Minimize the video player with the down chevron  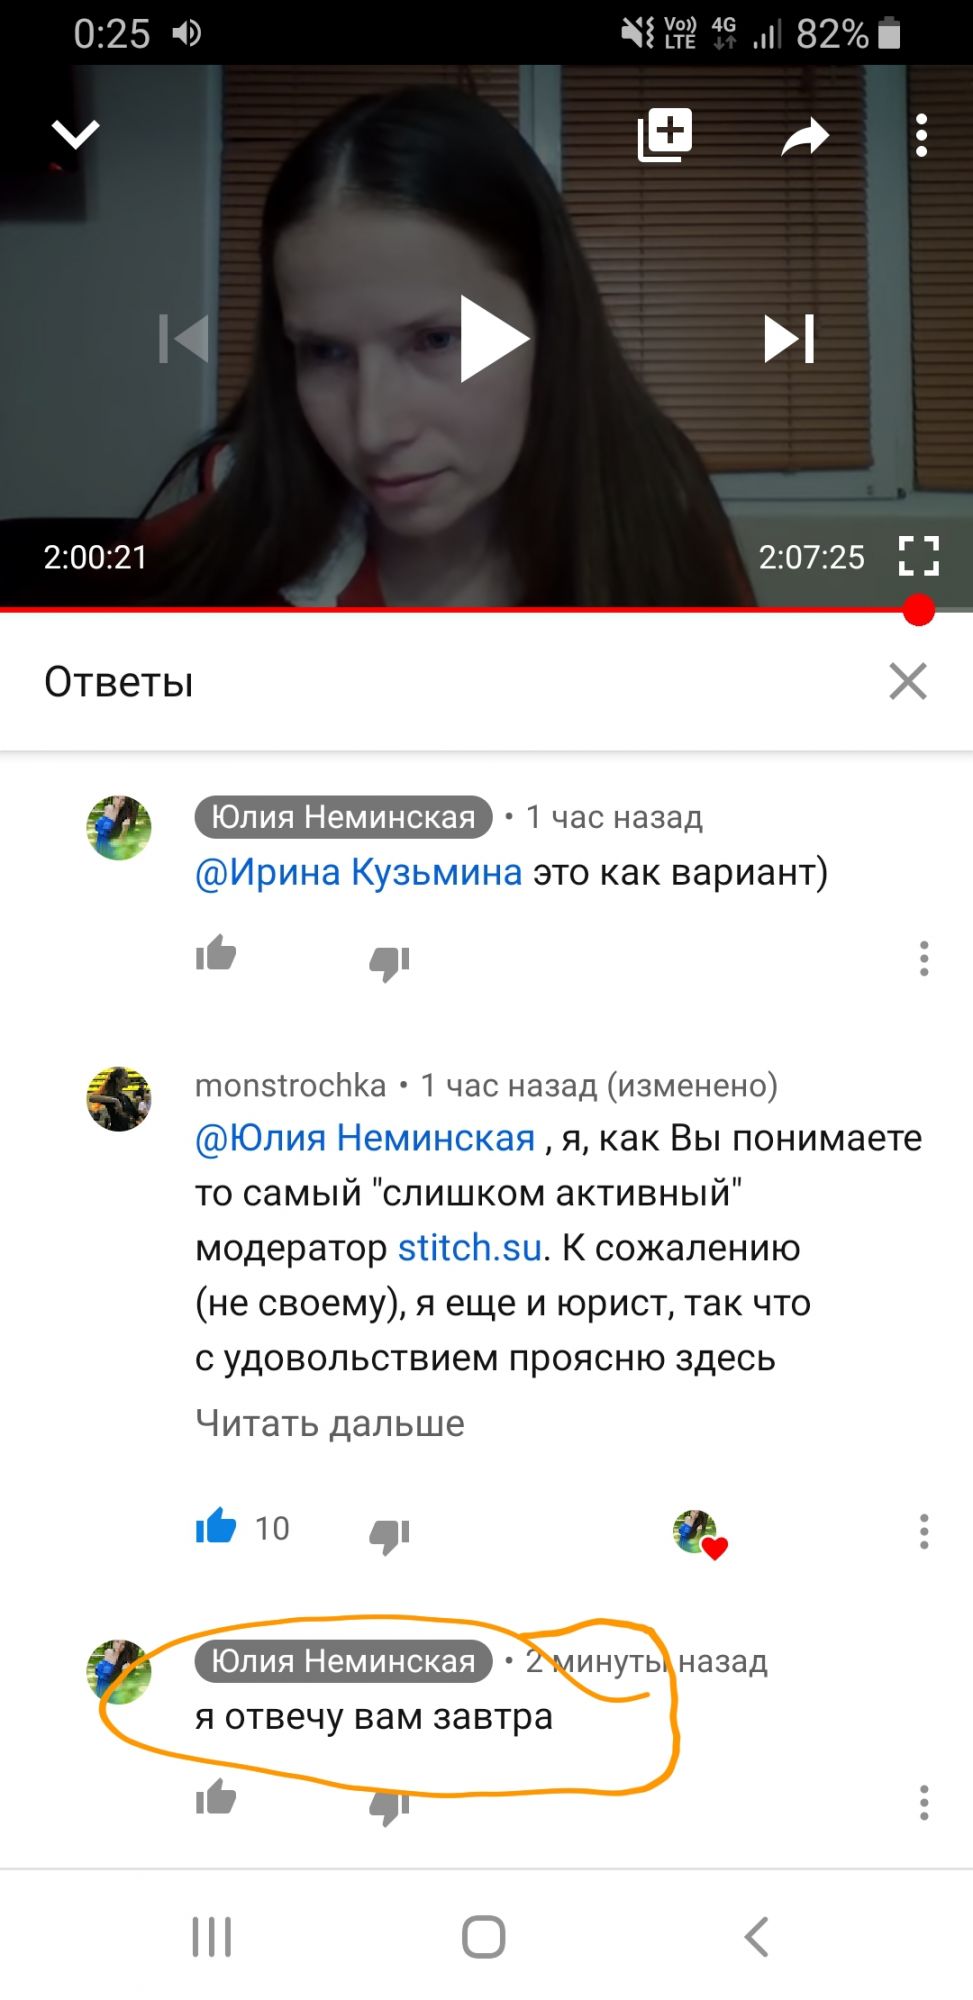pyautogui.click(x=76, y=134)
